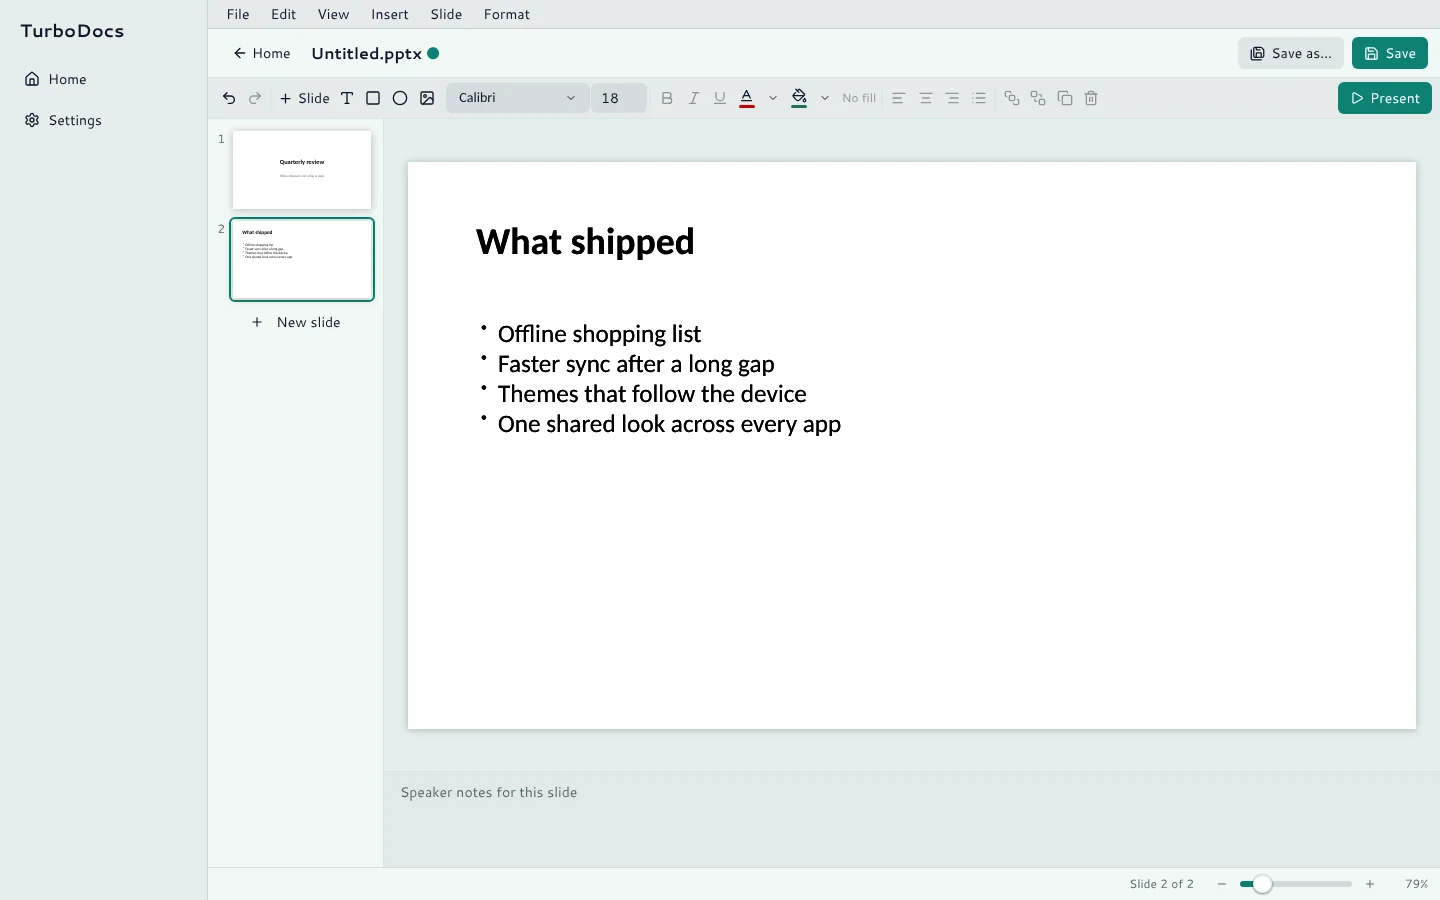
Task: Click the Save as... button
Action: pos(1291,53)
